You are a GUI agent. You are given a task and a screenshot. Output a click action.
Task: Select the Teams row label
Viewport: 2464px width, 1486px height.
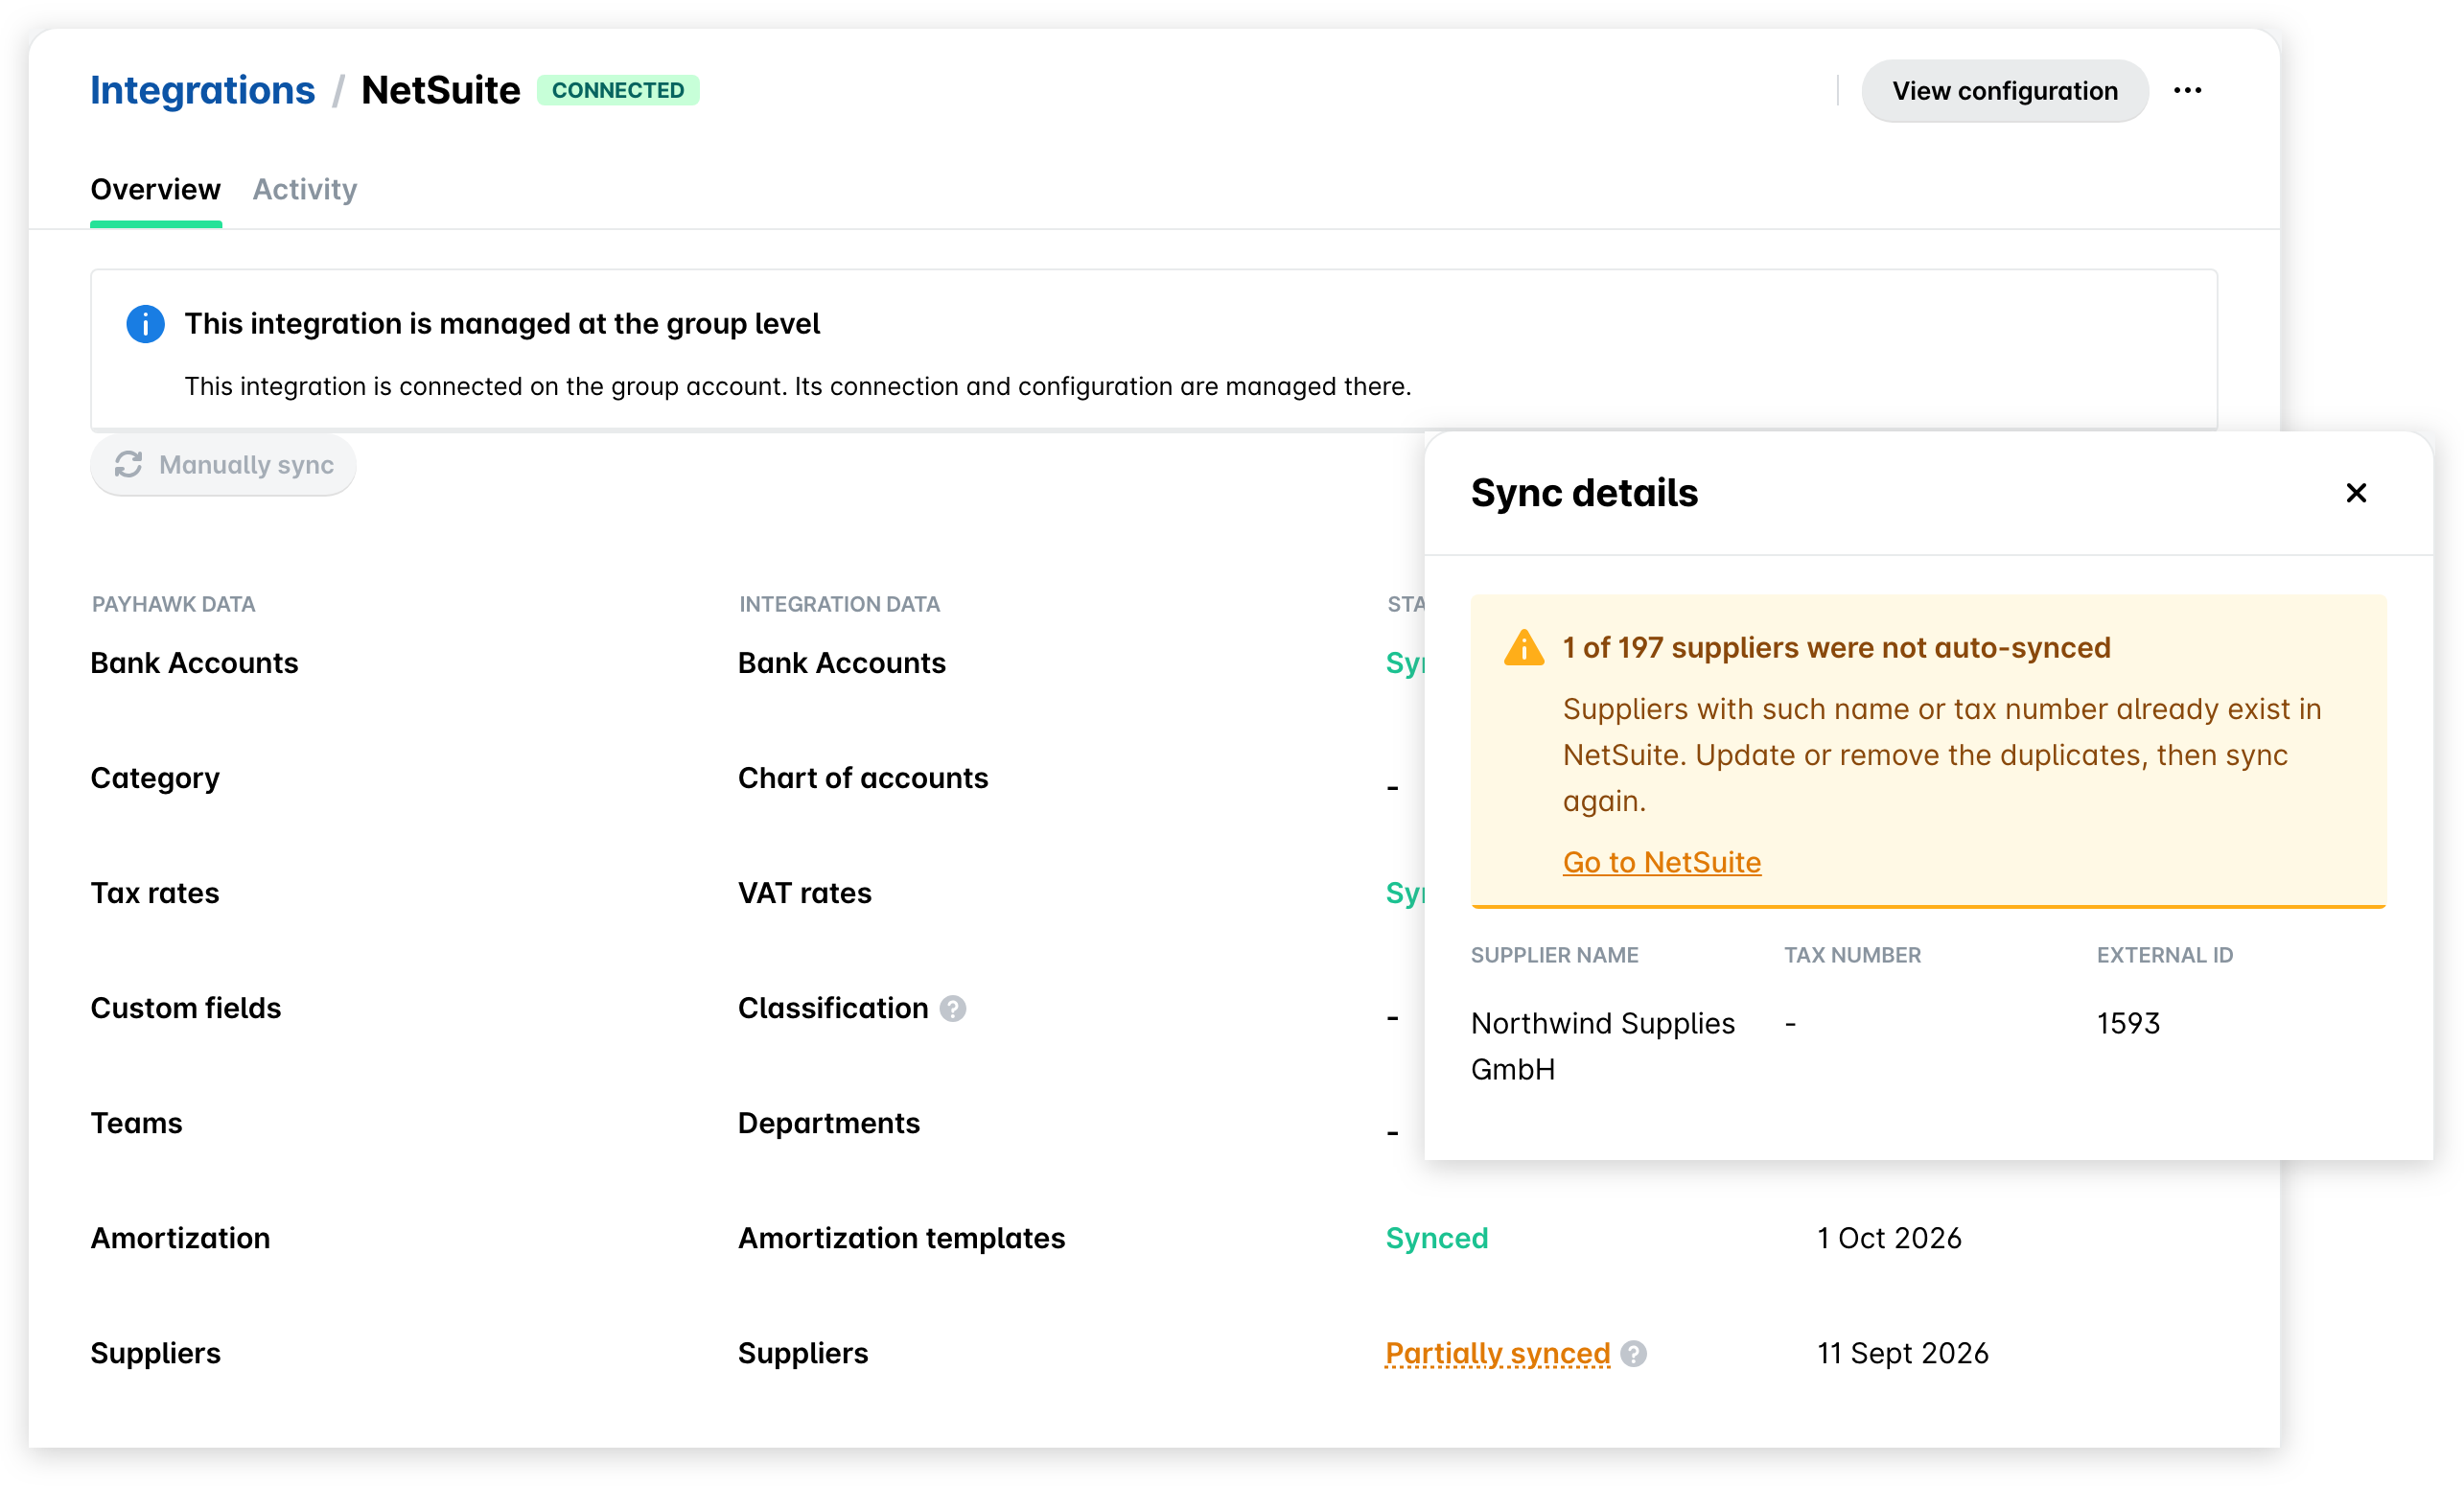[x=137, y=1124]
